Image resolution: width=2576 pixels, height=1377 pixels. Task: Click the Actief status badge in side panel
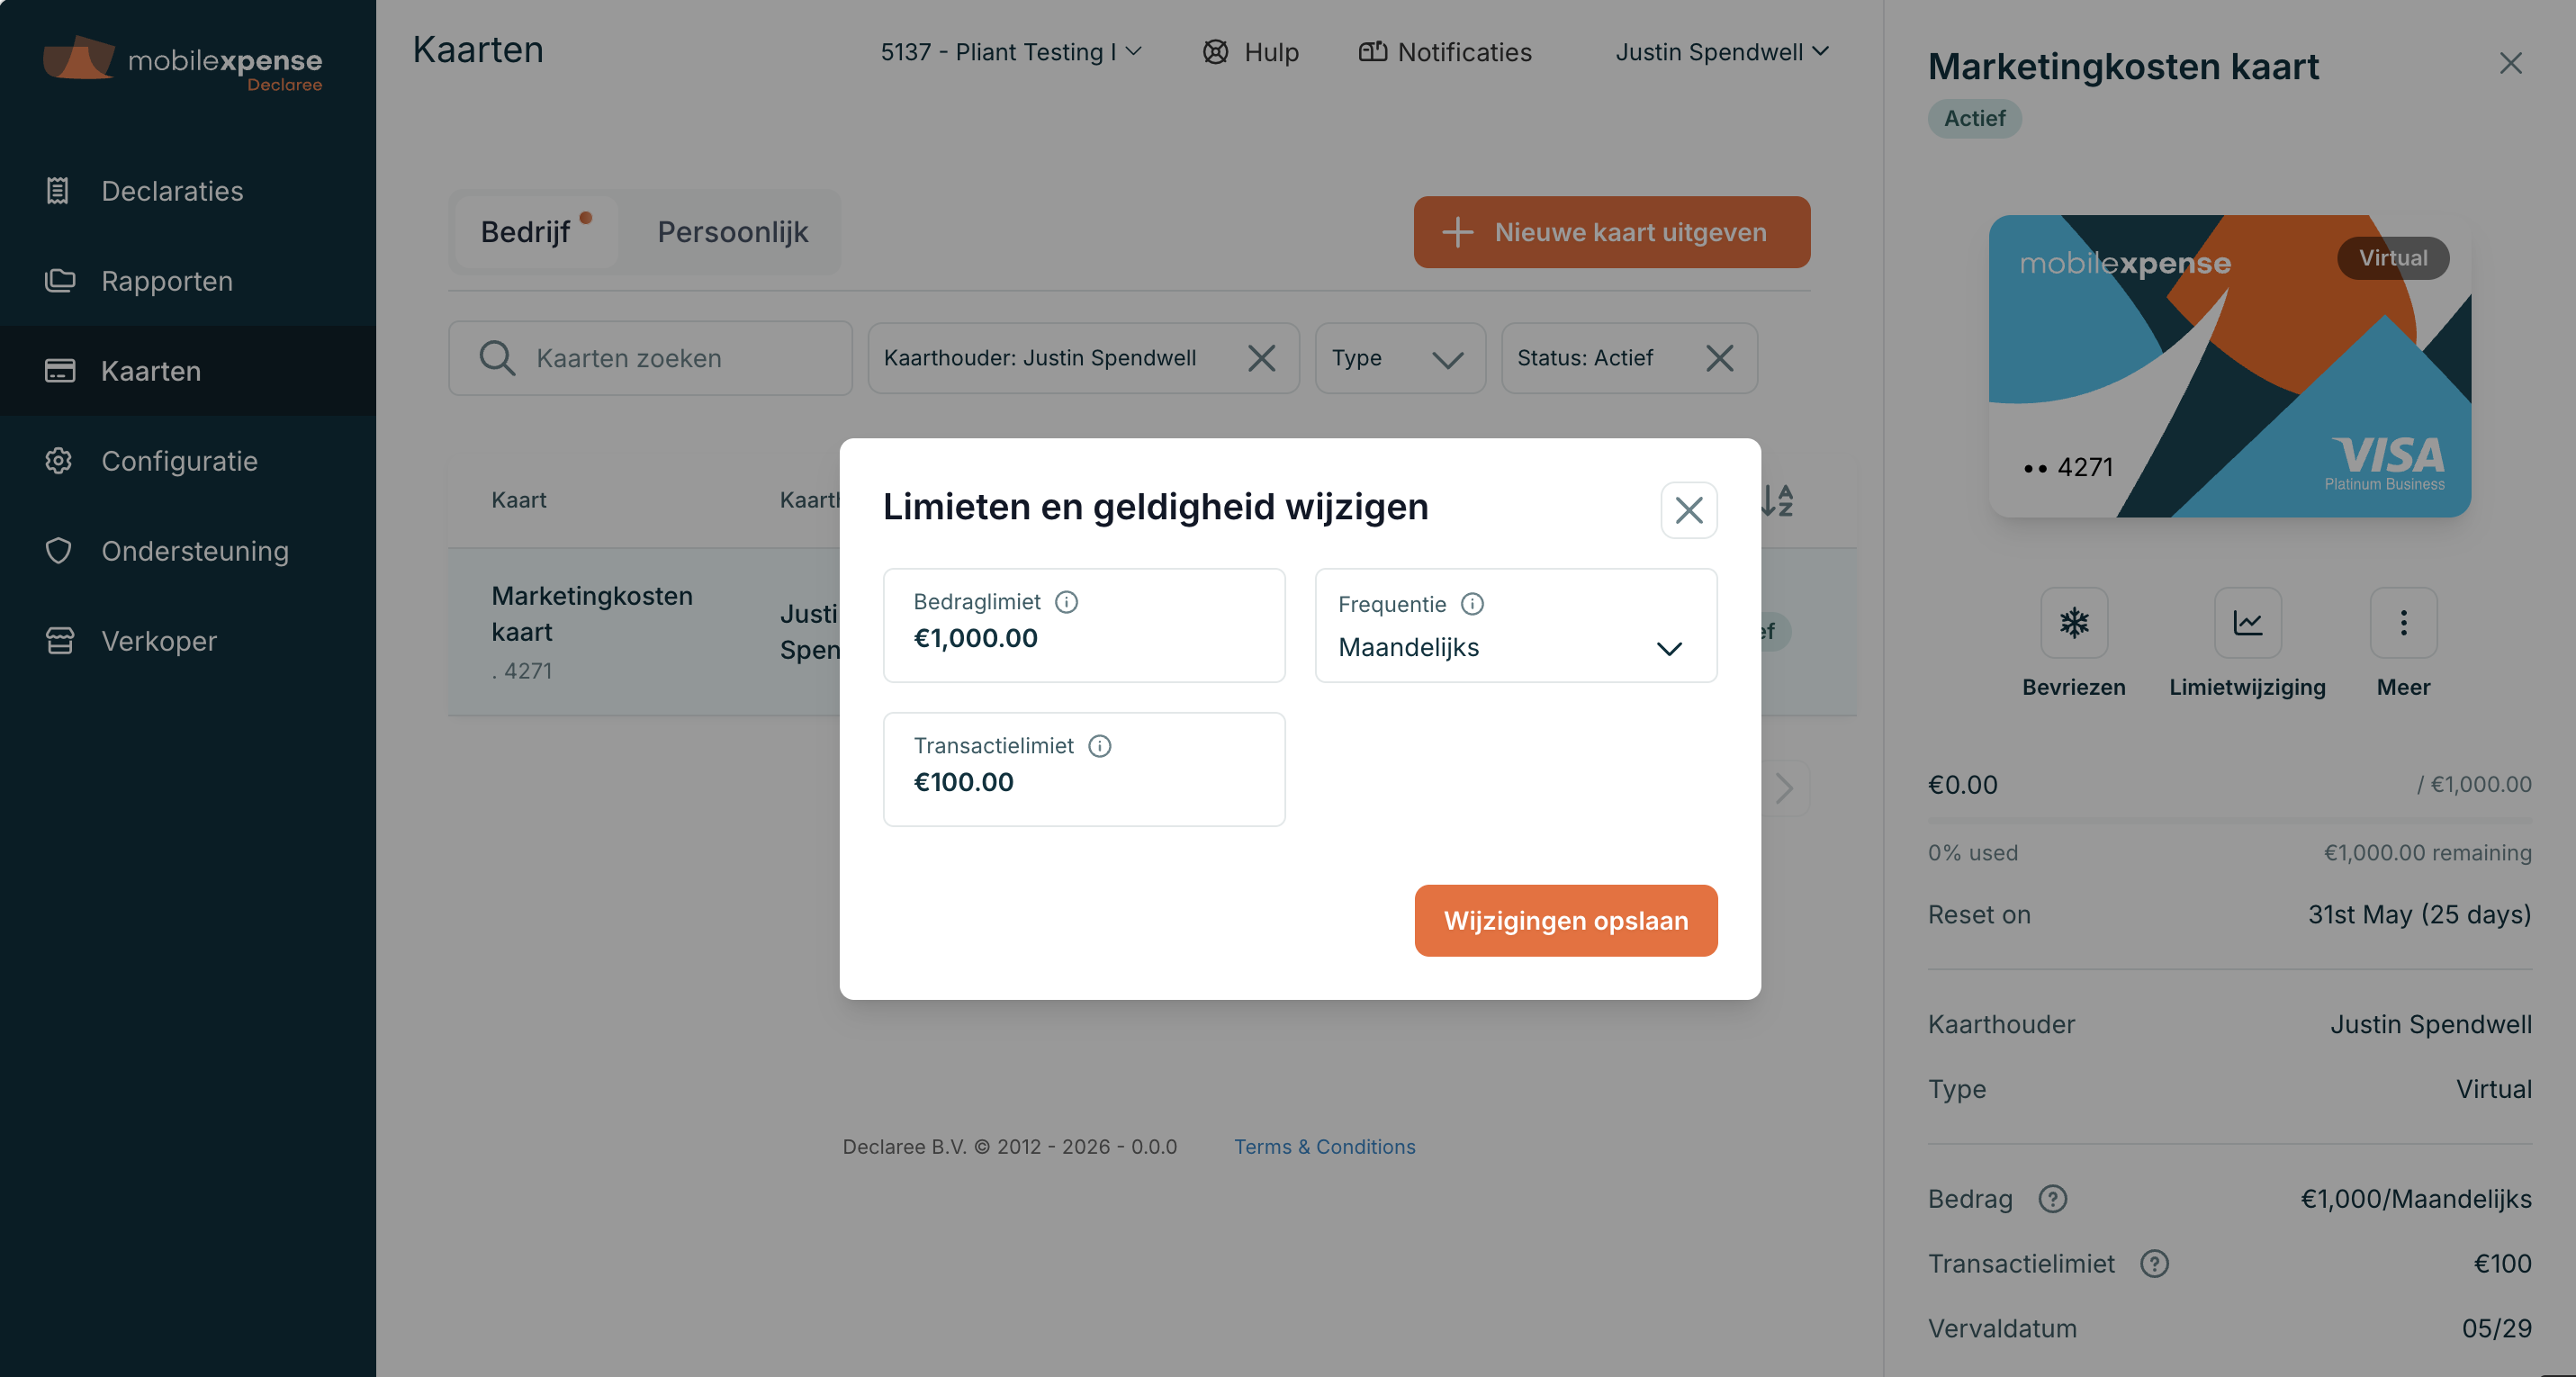pyautogui.click(x=1974, y=119)
